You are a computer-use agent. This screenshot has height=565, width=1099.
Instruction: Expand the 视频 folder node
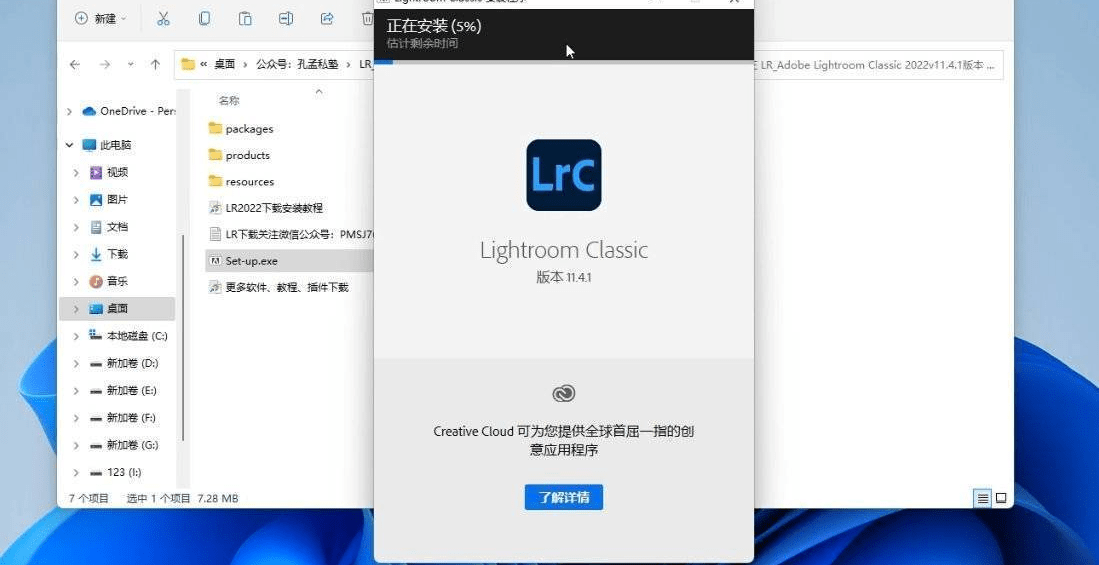tap(76, 172)
